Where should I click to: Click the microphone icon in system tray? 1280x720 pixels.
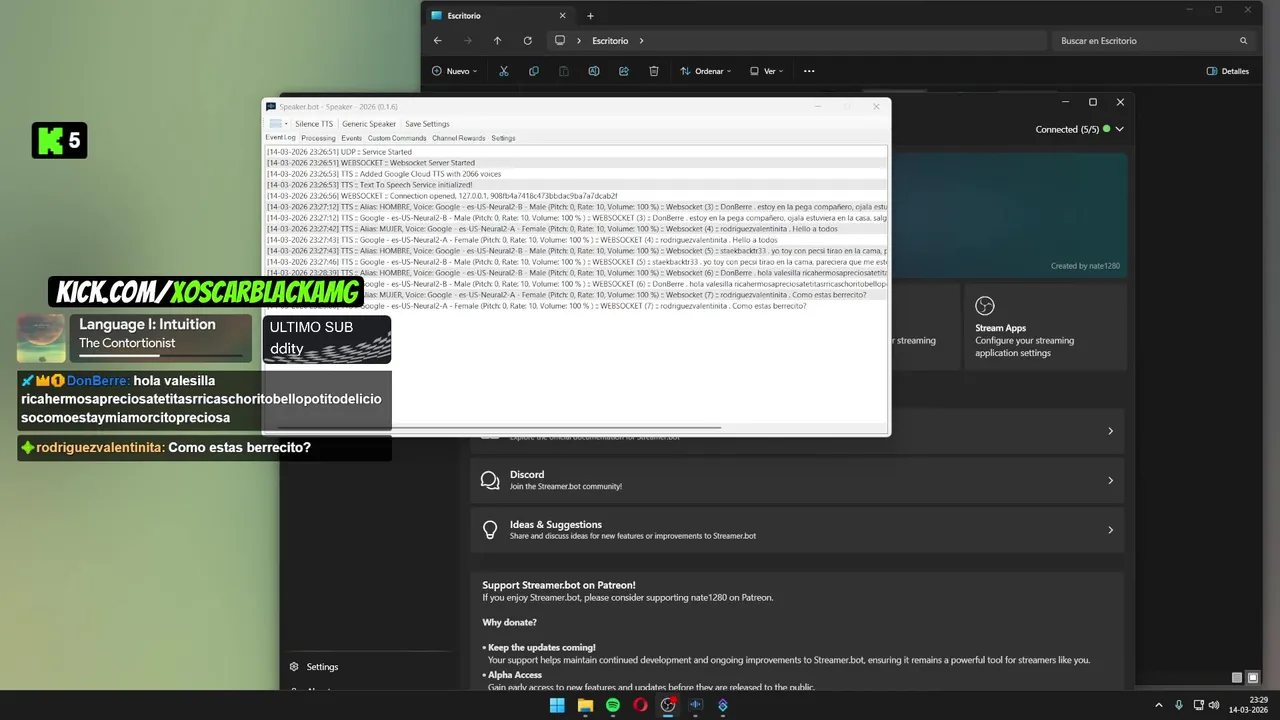1179,705
